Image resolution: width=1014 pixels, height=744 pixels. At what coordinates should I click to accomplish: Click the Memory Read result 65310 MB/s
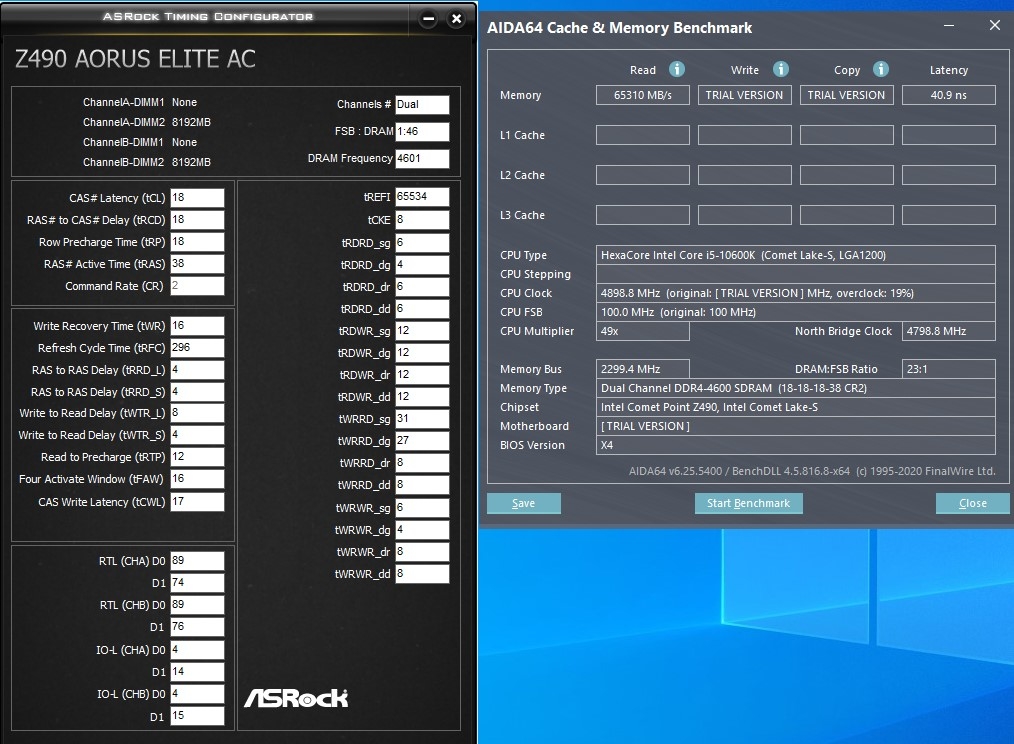pos(643,95)
